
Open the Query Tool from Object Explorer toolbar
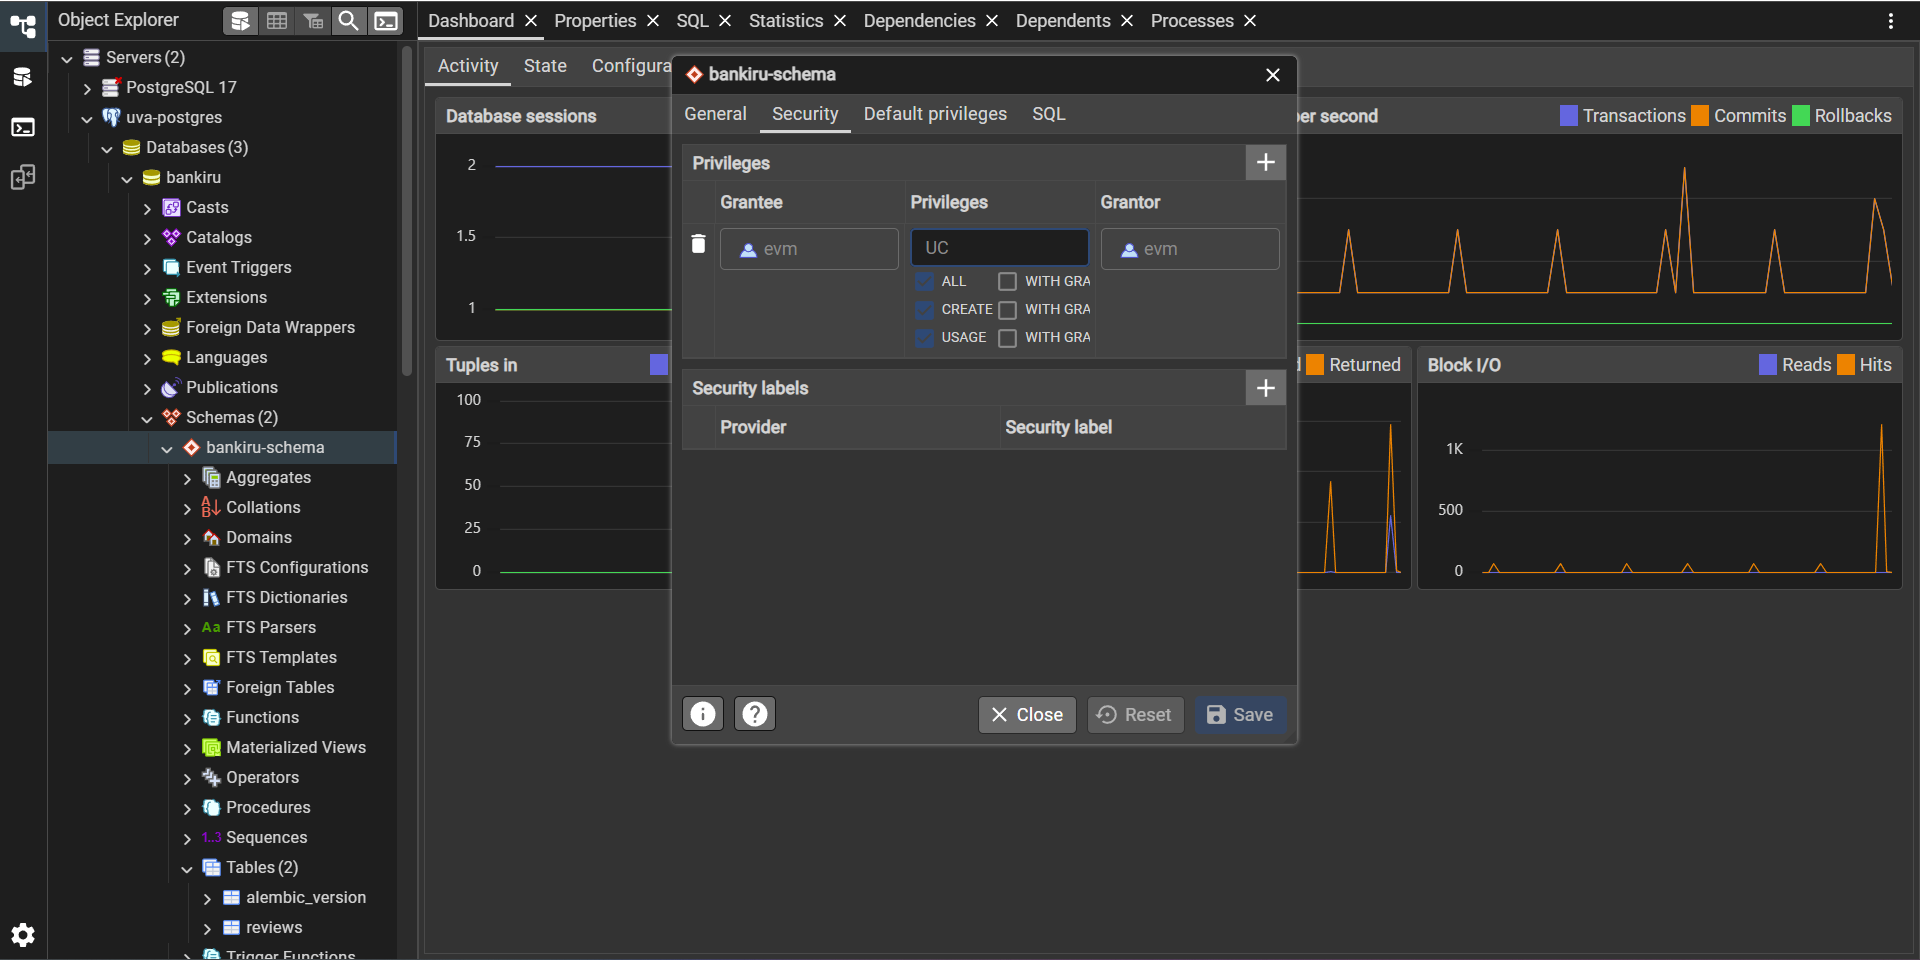click(x=240, y=20)
